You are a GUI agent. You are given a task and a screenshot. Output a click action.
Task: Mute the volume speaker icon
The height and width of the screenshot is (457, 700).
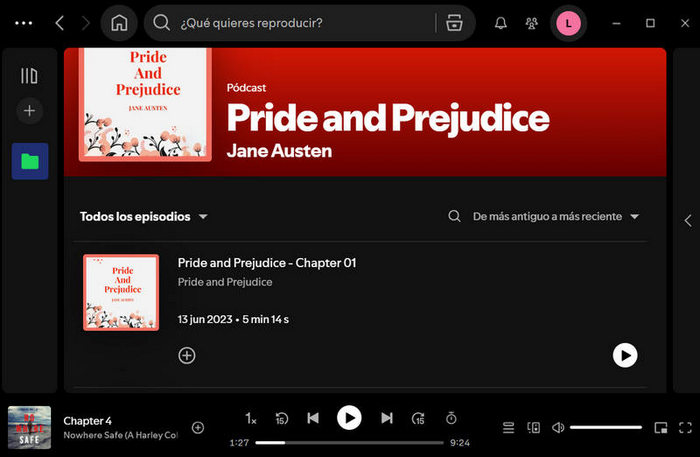coord(558,428)
